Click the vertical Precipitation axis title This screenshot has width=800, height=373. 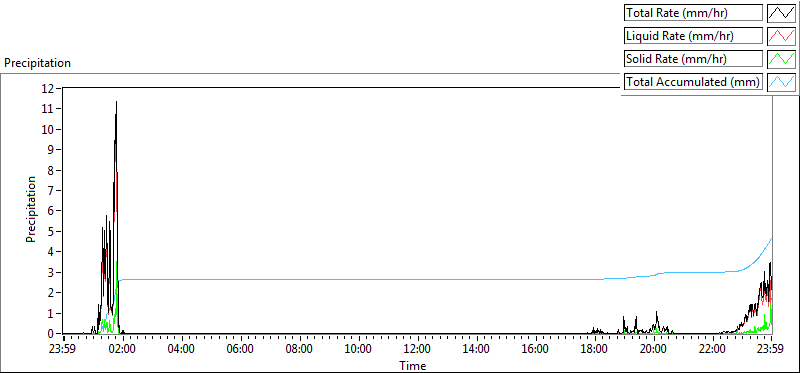[x=31, y=209]
